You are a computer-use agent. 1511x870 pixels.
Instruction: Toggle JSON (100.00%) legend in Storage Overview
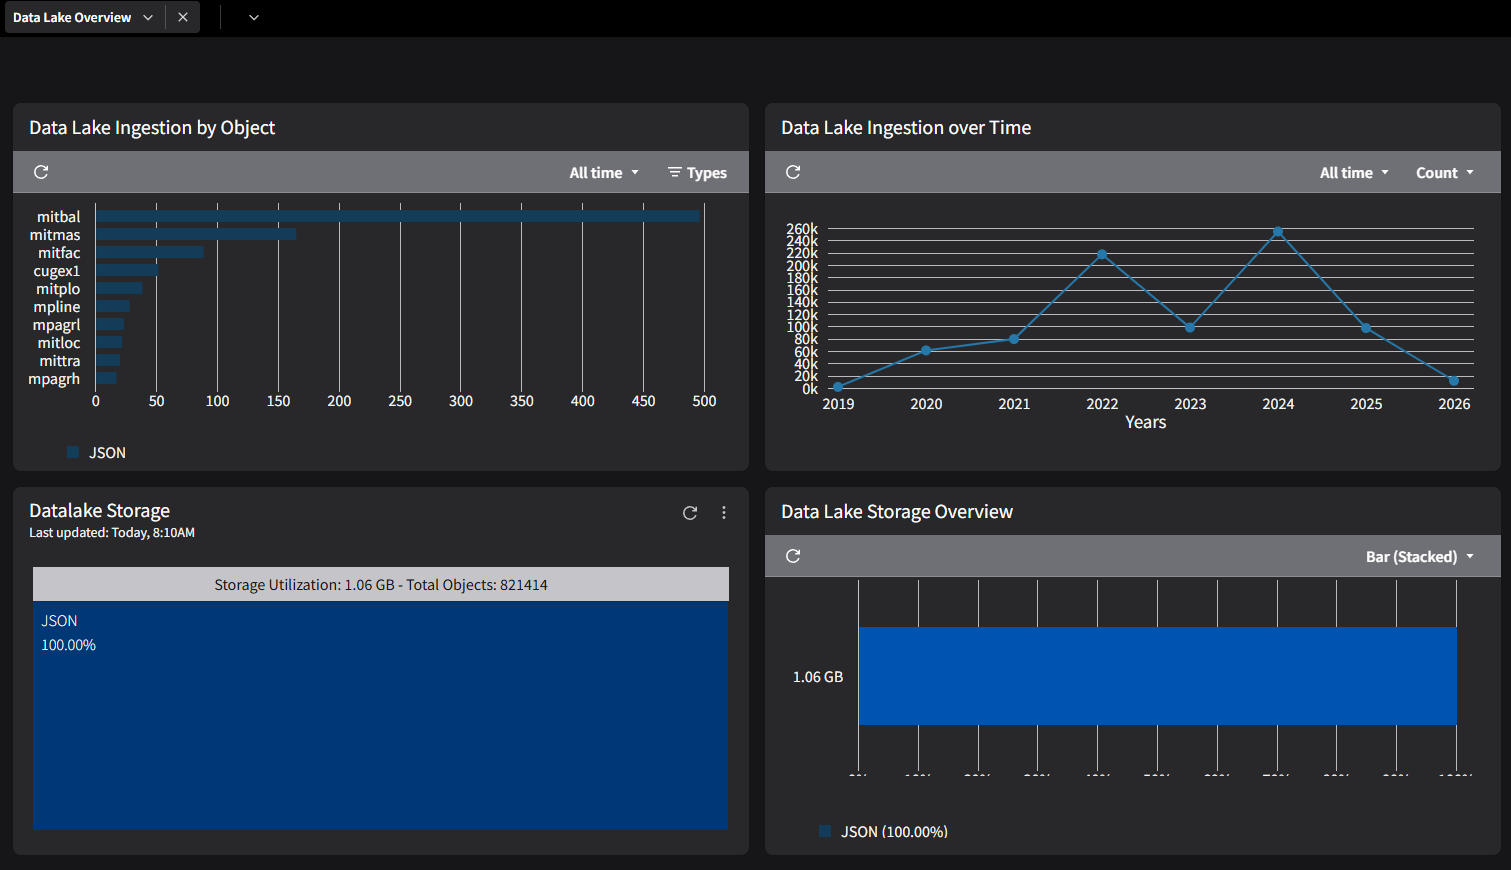[884, 832]
